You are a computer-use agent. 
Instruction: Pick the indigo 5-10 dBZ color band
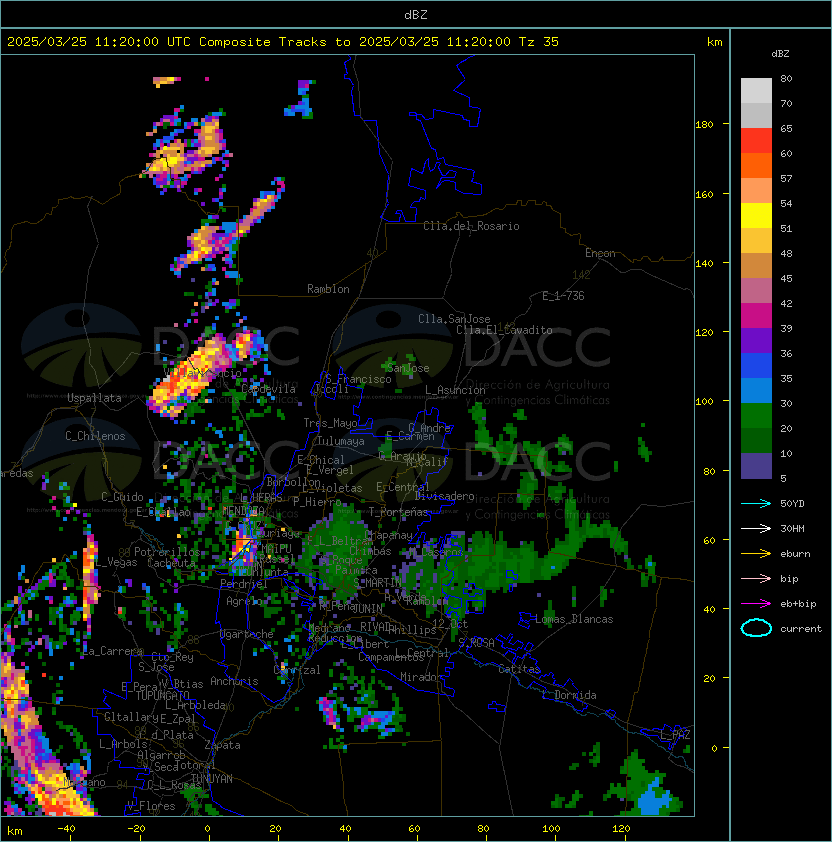point(756,466)
